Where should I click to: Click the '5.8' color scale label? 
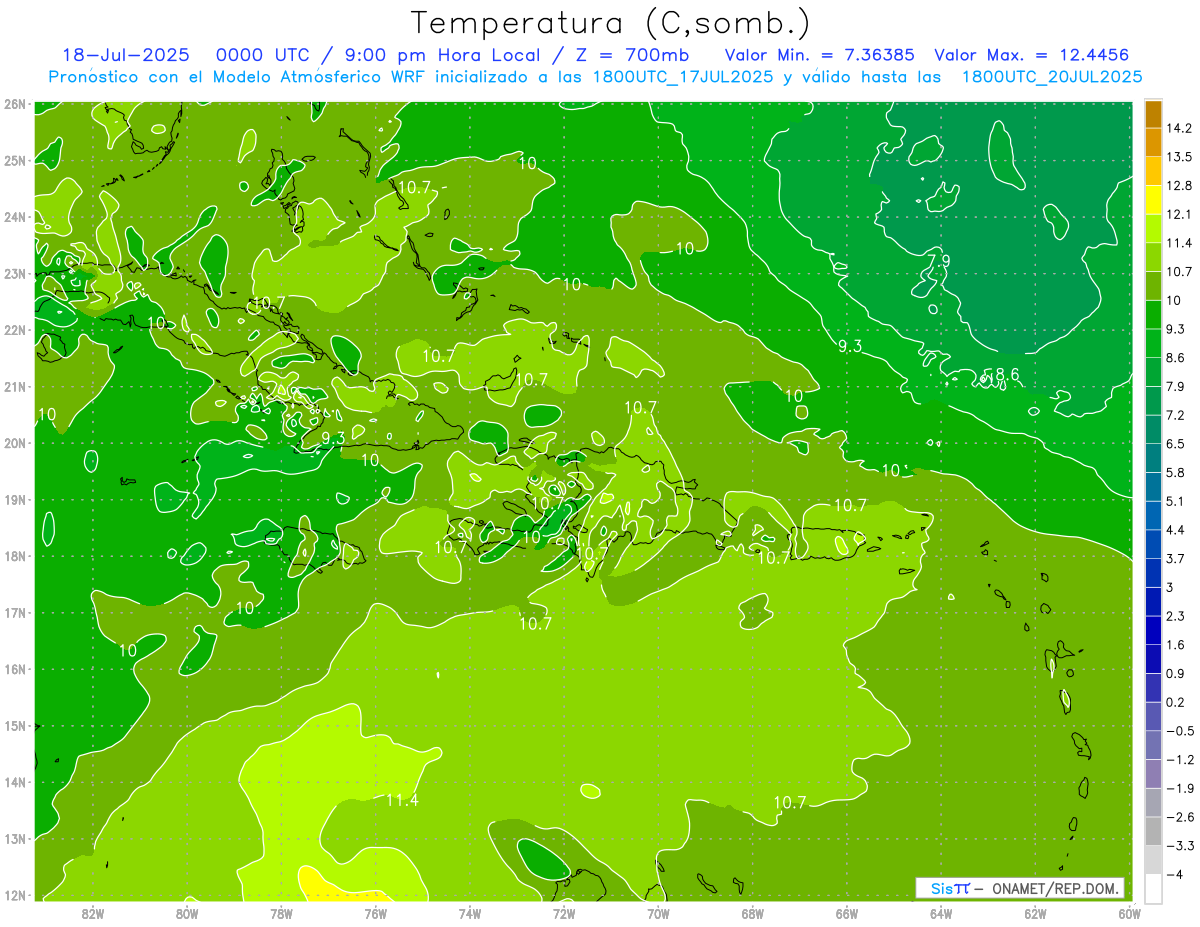tap(1176, 472)
